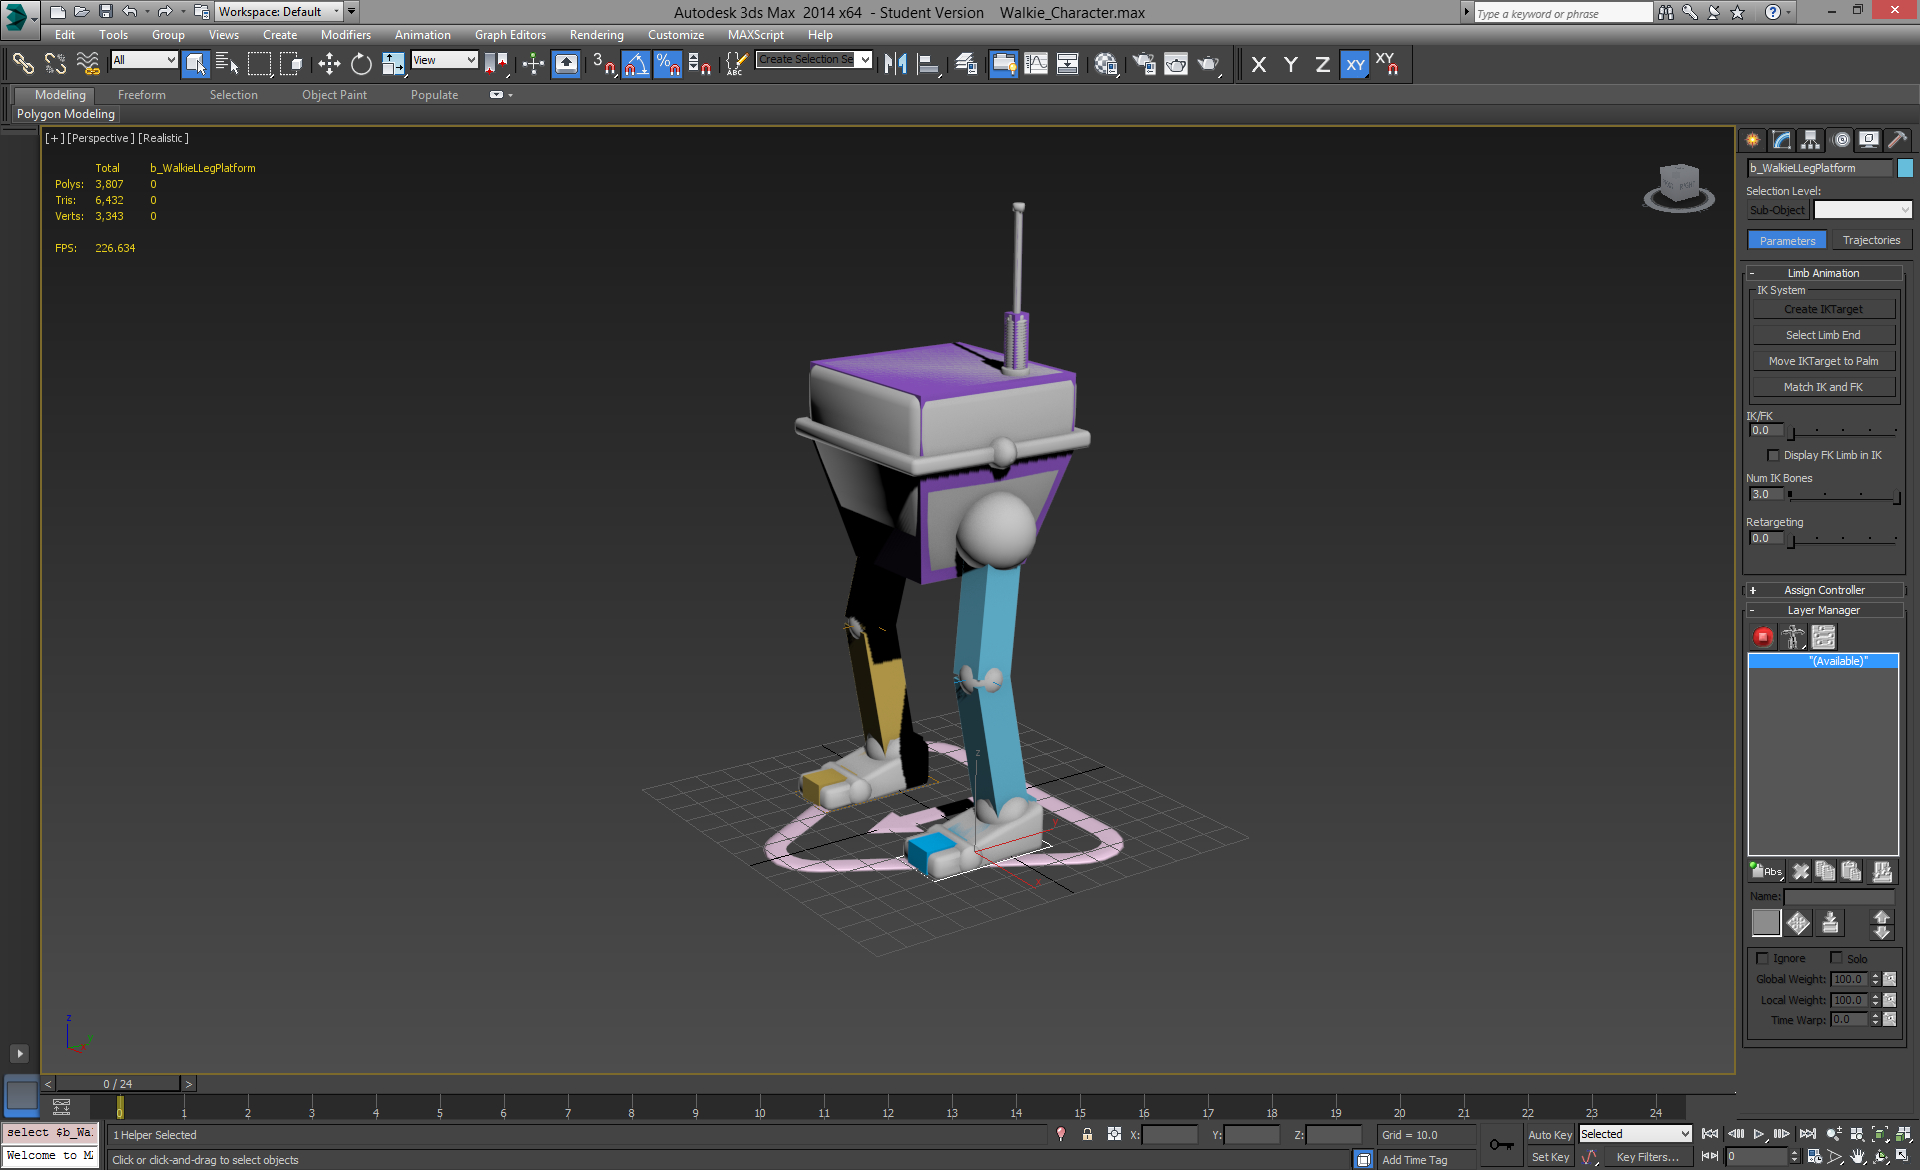The image size is (1920, 1170).
Task: Select the XY plane constraint button
Action: click(x=1355, y=64)
